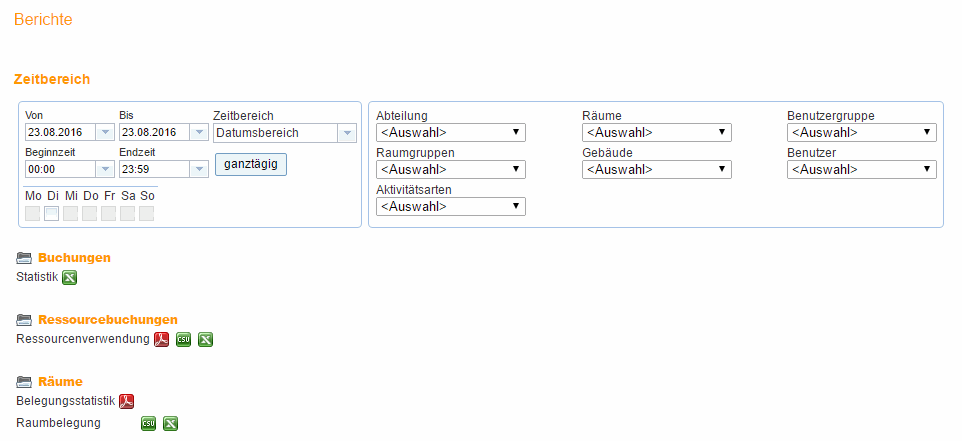Expand the Benutzergruppe dropdown
Screen dimensions: 962x441
click(862, 132)
